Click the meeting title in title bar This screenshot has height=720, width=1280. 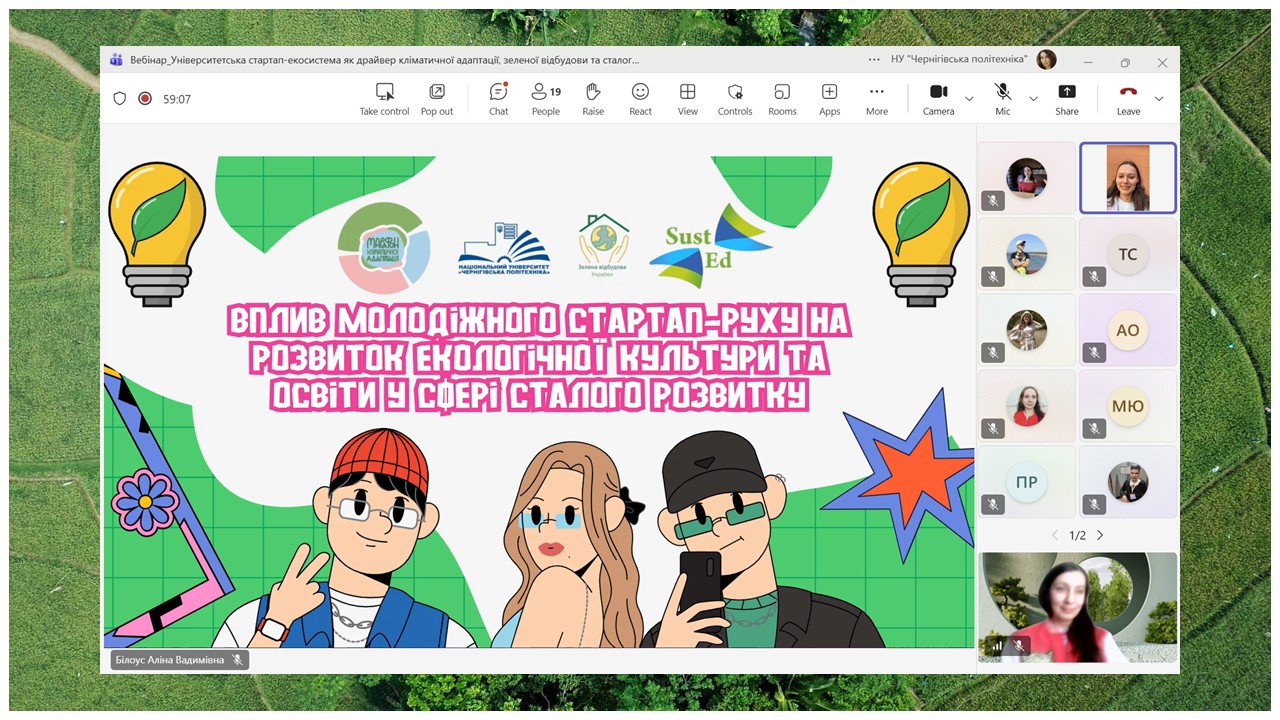385,60
